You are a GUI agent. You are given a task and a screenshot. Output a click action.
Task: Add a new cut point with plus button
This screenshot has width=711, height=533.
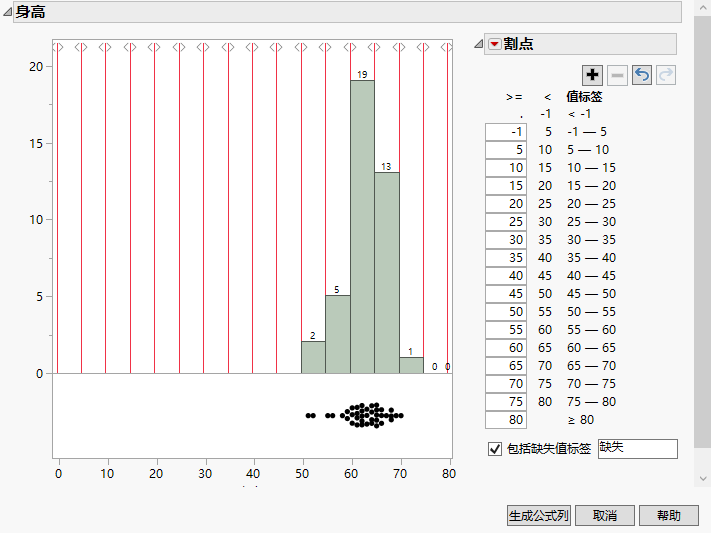(x=592, y=75)
